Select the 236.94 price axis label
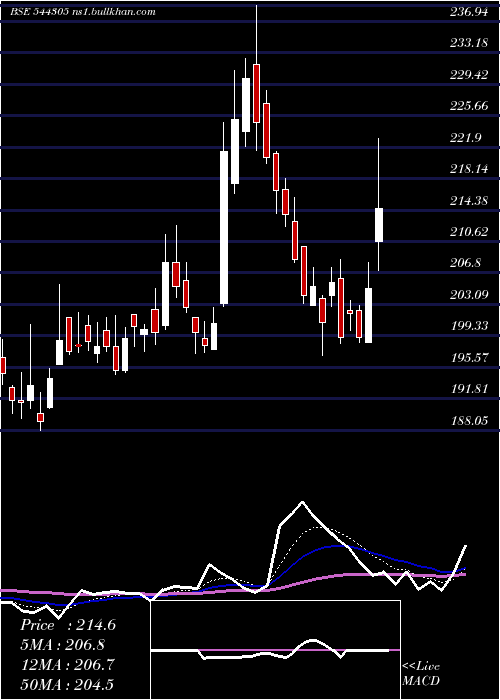Image resolution: width=500 pixels, height=700 pixels. pos(468,12)
